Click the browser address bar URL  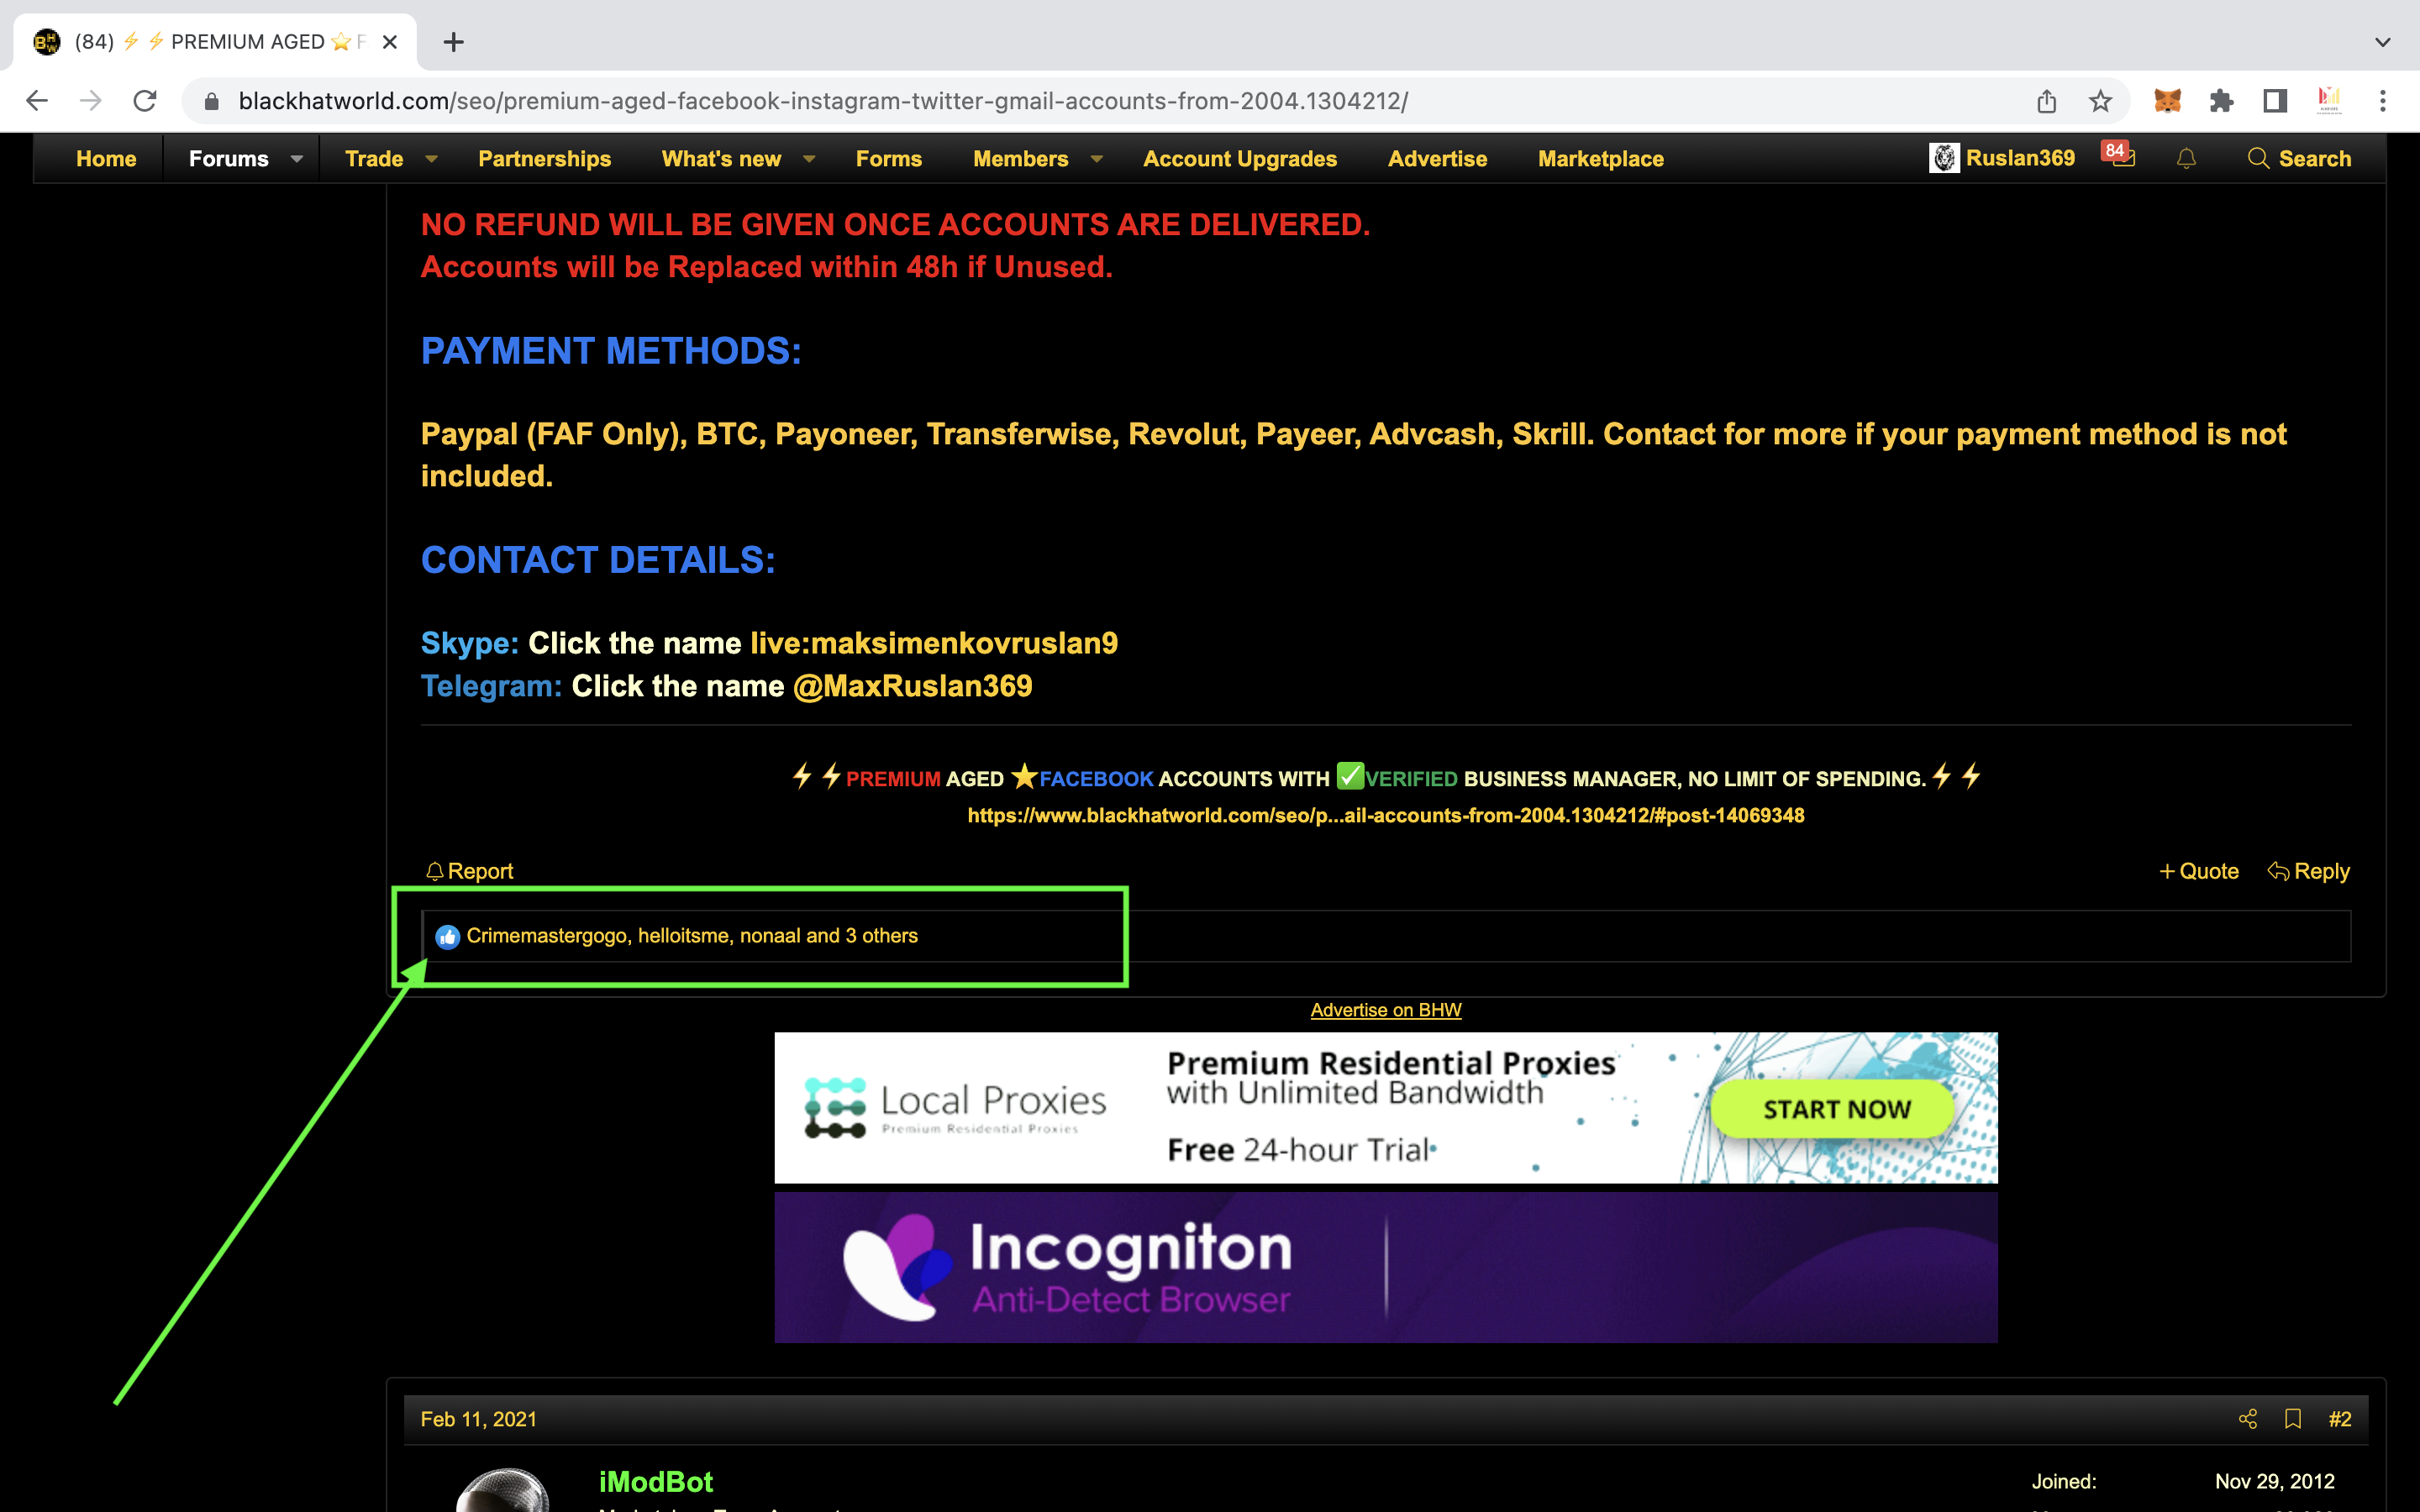pyautogui.click(x=823, y=101)
